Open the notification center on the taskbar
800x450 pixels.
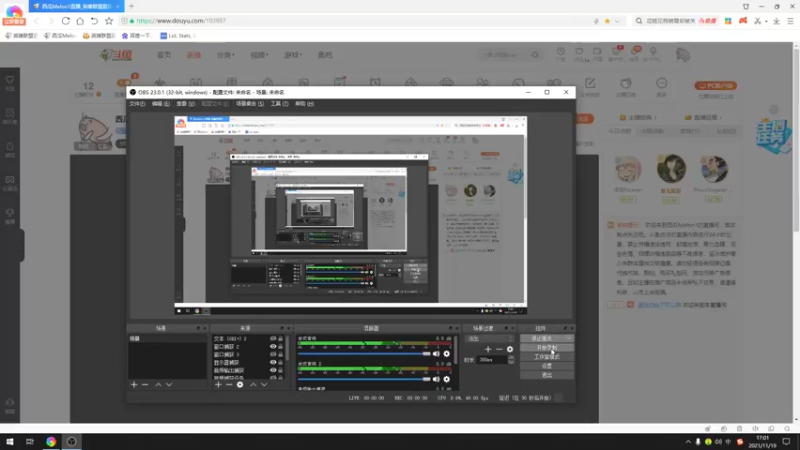786,442
